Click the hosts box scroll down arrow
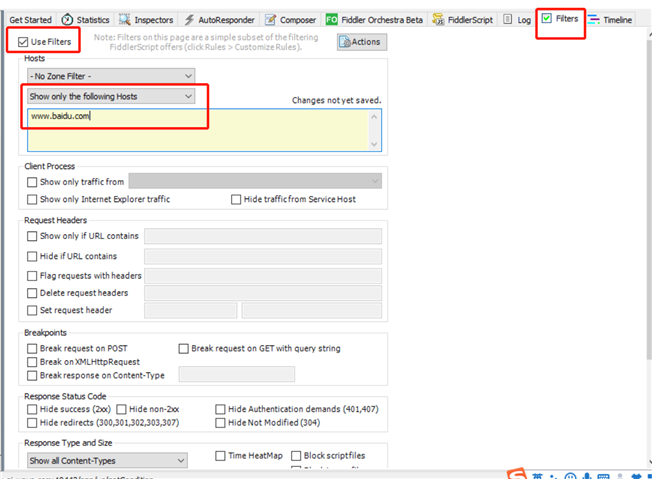The image size is (652, 479). point(374,144)
